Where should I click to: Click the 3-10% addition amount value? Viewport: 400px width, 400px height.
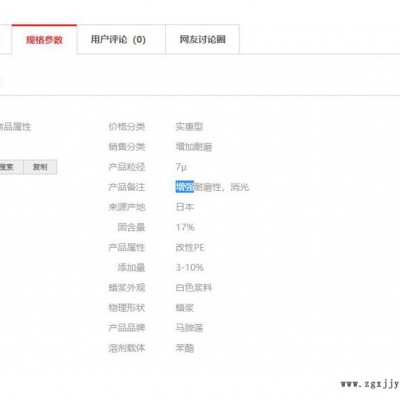tap(190, 267)
